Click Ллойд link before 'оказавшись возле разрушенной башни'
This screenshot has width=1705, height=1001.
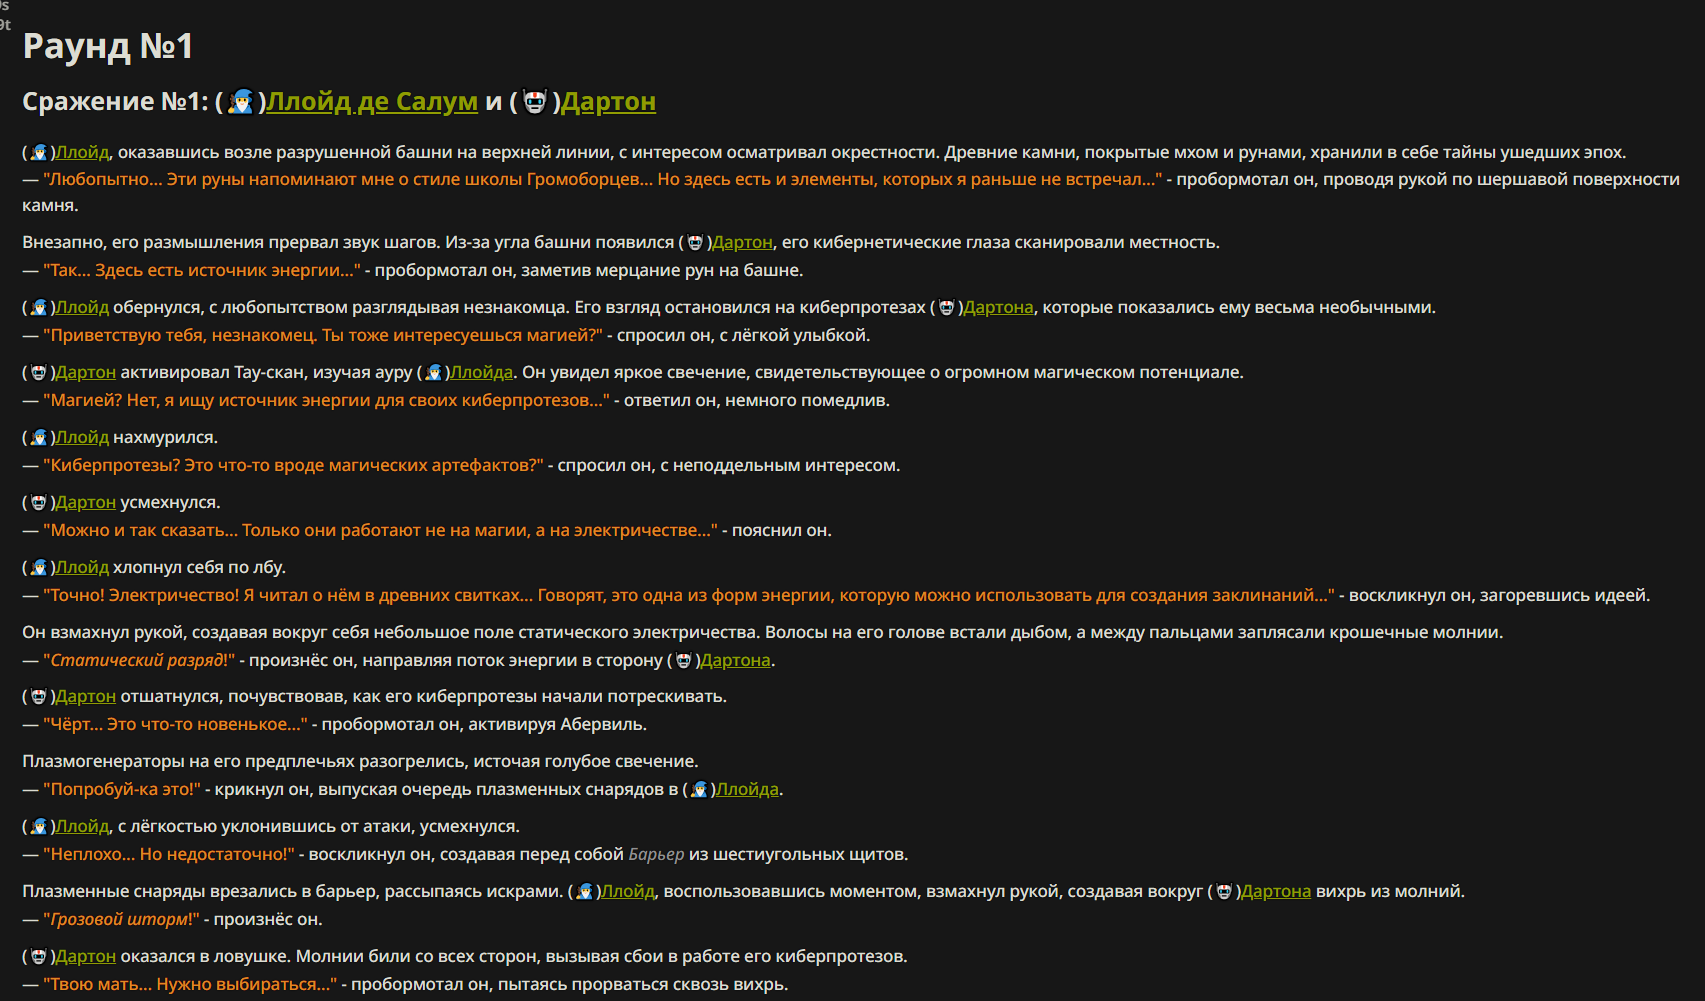[82, 152]
